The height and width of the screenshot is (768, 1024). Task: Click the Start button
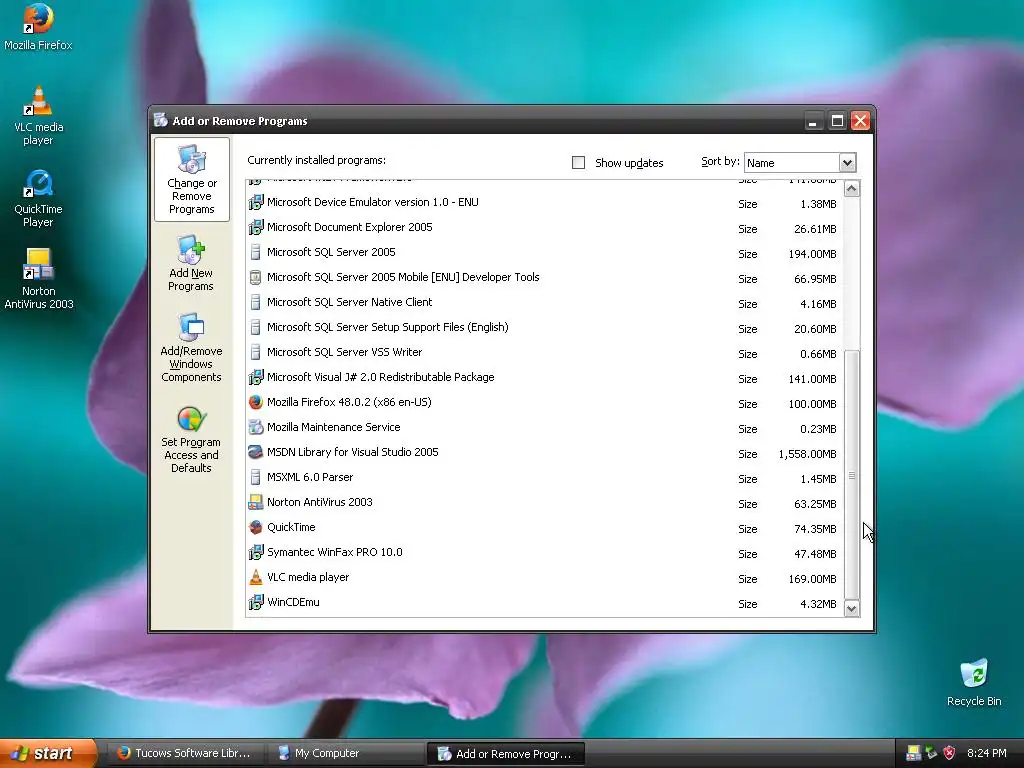click(46, 753)
